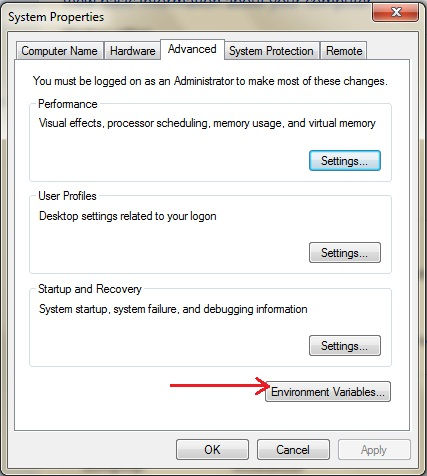Dismiss the dialog with Cancel

pyautogui.click(x=293, y=450)
